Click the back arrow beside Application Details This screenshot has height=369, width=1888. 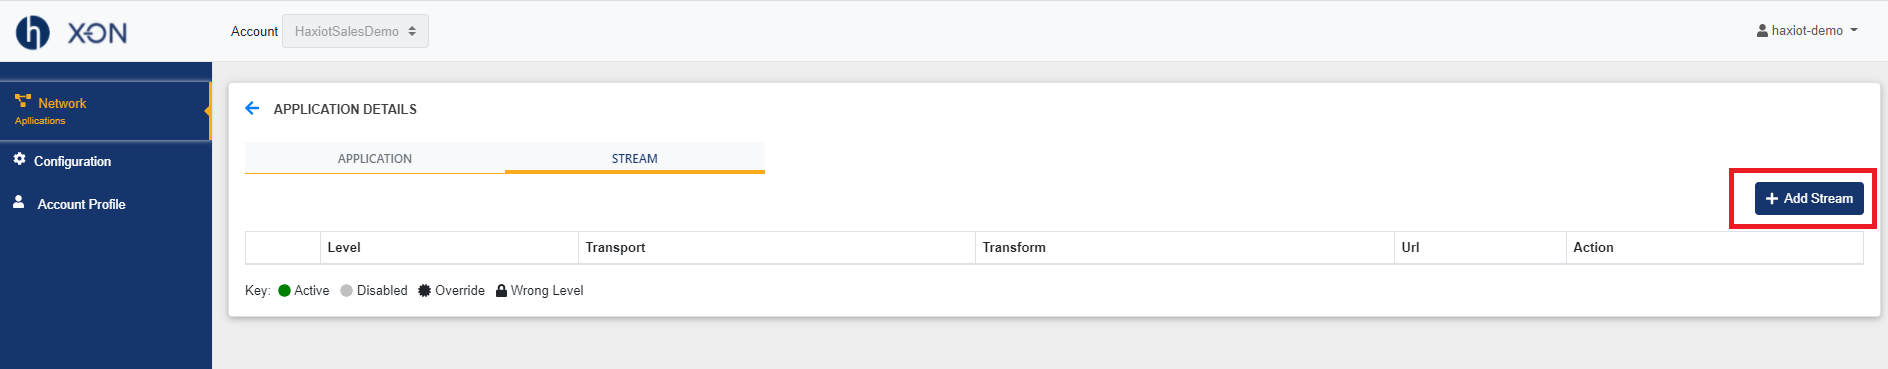coord(252,108)
